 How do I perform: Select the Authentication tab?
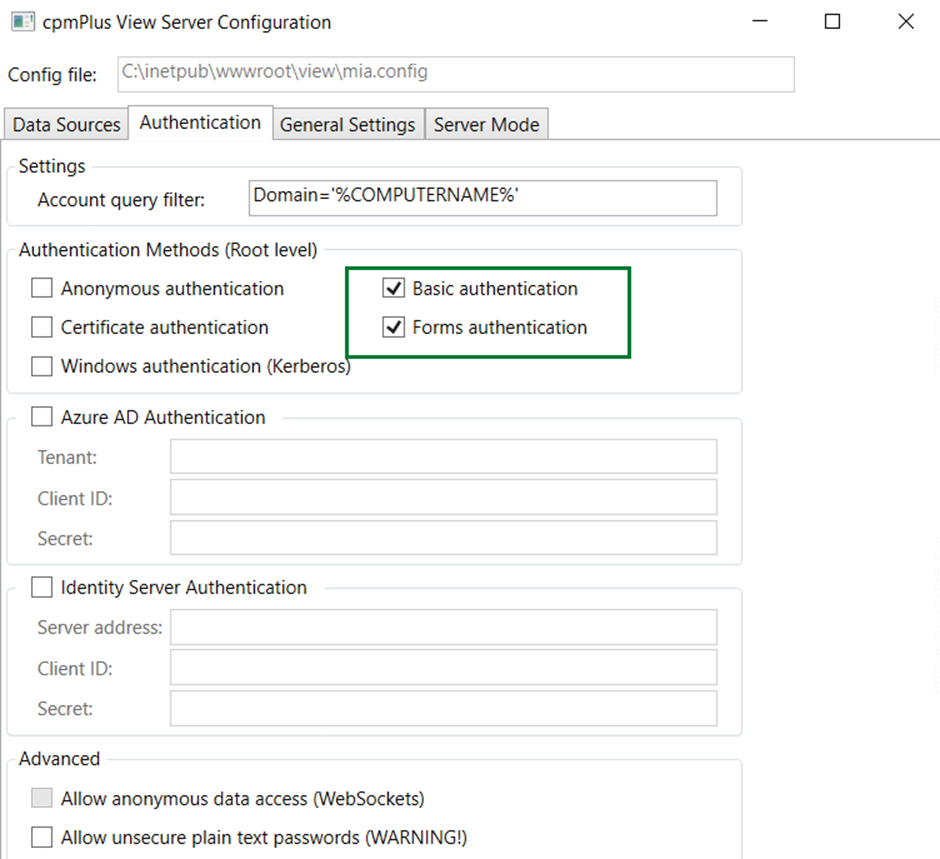pos(200,123)
